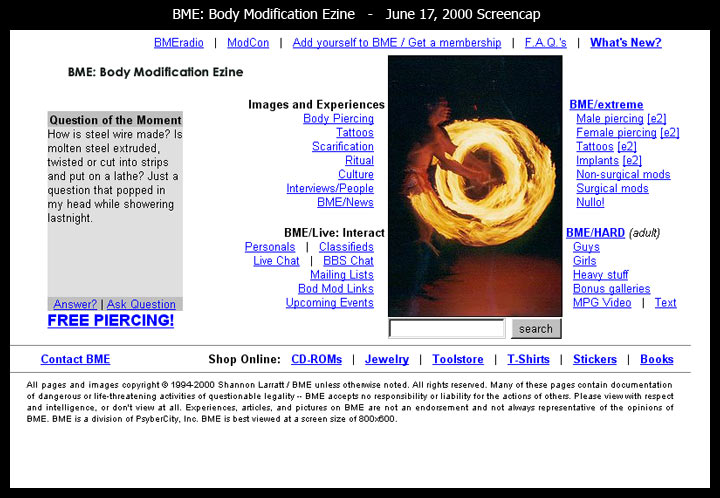Open the BME/HARD heading link
The image size is (720, 498).
(x=595, y=233)
